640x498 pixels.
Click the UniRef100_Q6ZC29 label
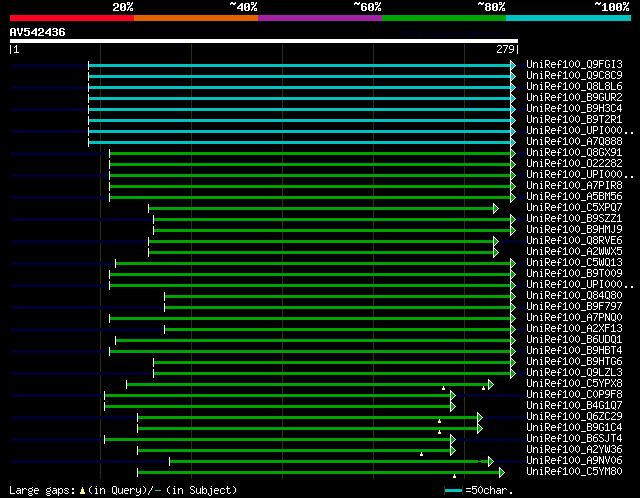tap(574, 417)
